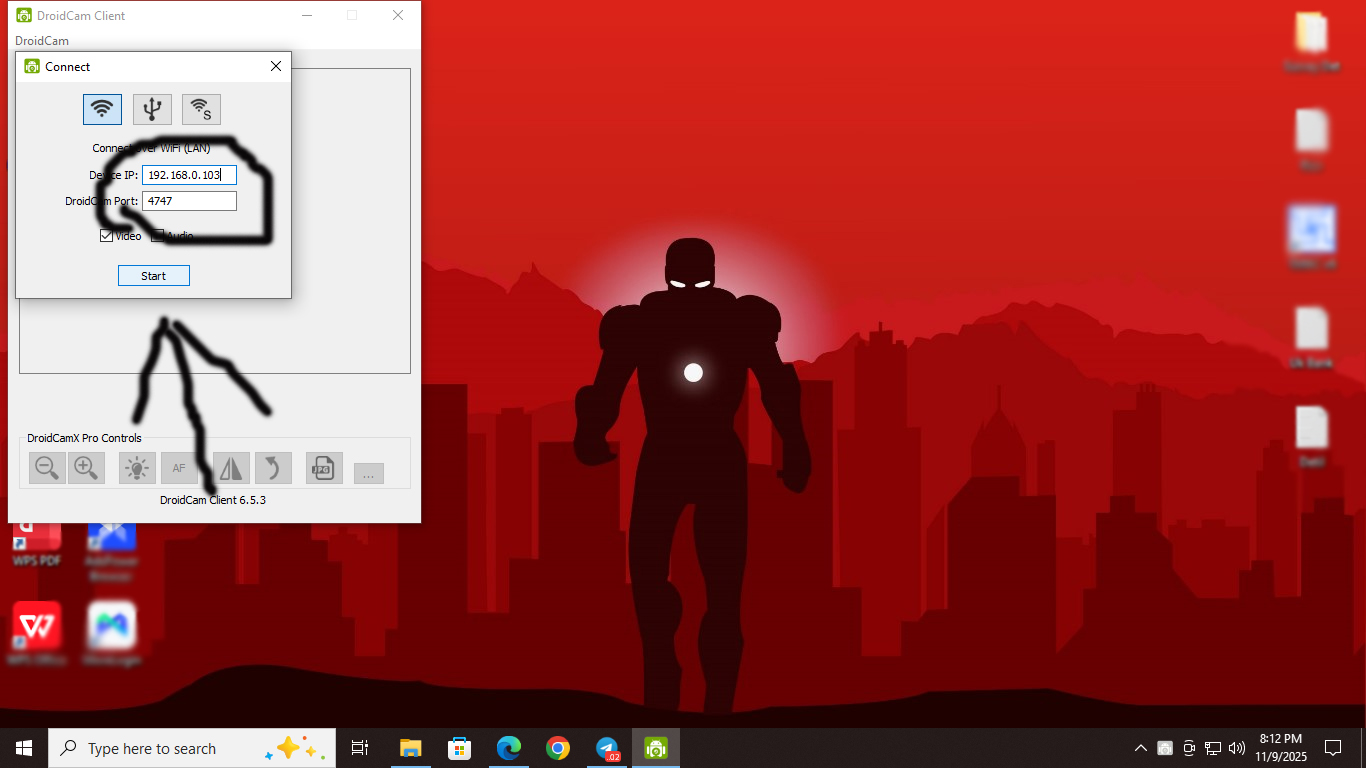Click the mirror flip video icon

click(x=231, y=467)
